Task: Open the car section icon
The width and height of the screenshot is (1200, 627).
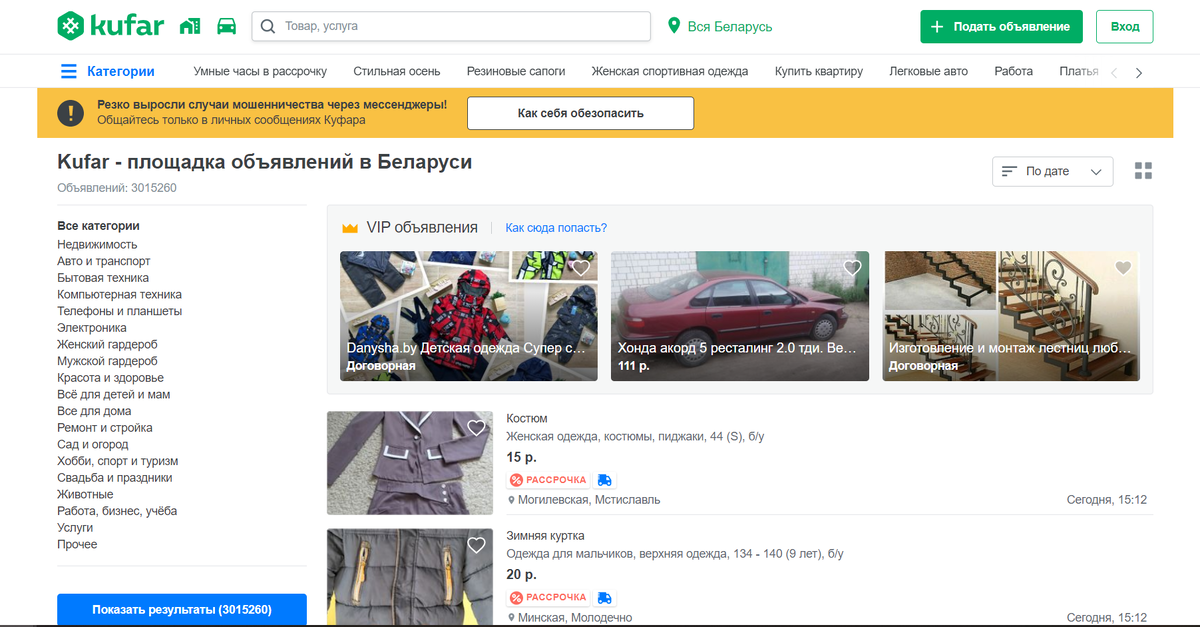Action: point(227,26)
